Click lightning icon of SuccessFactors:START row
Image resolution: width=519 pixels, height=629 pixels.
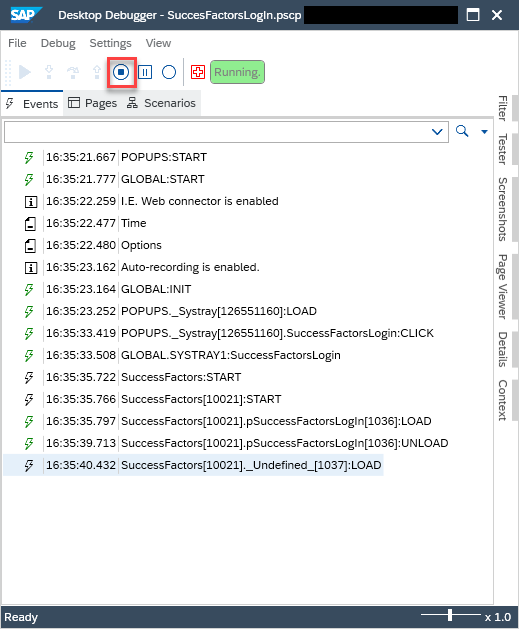(x=29, y=378)
